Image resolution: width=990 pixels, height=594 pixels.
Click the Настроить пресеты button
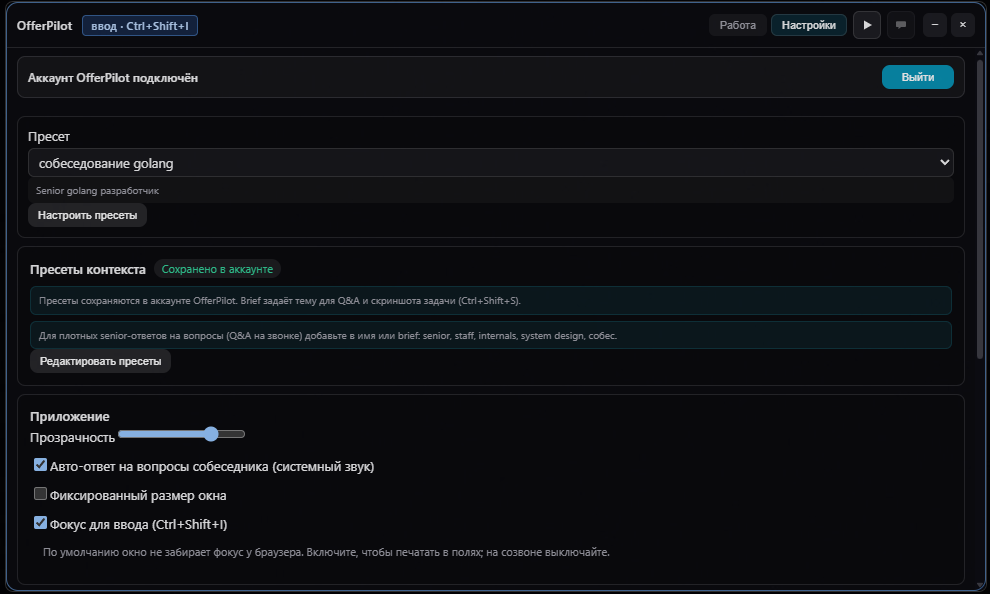coord(87,215)
